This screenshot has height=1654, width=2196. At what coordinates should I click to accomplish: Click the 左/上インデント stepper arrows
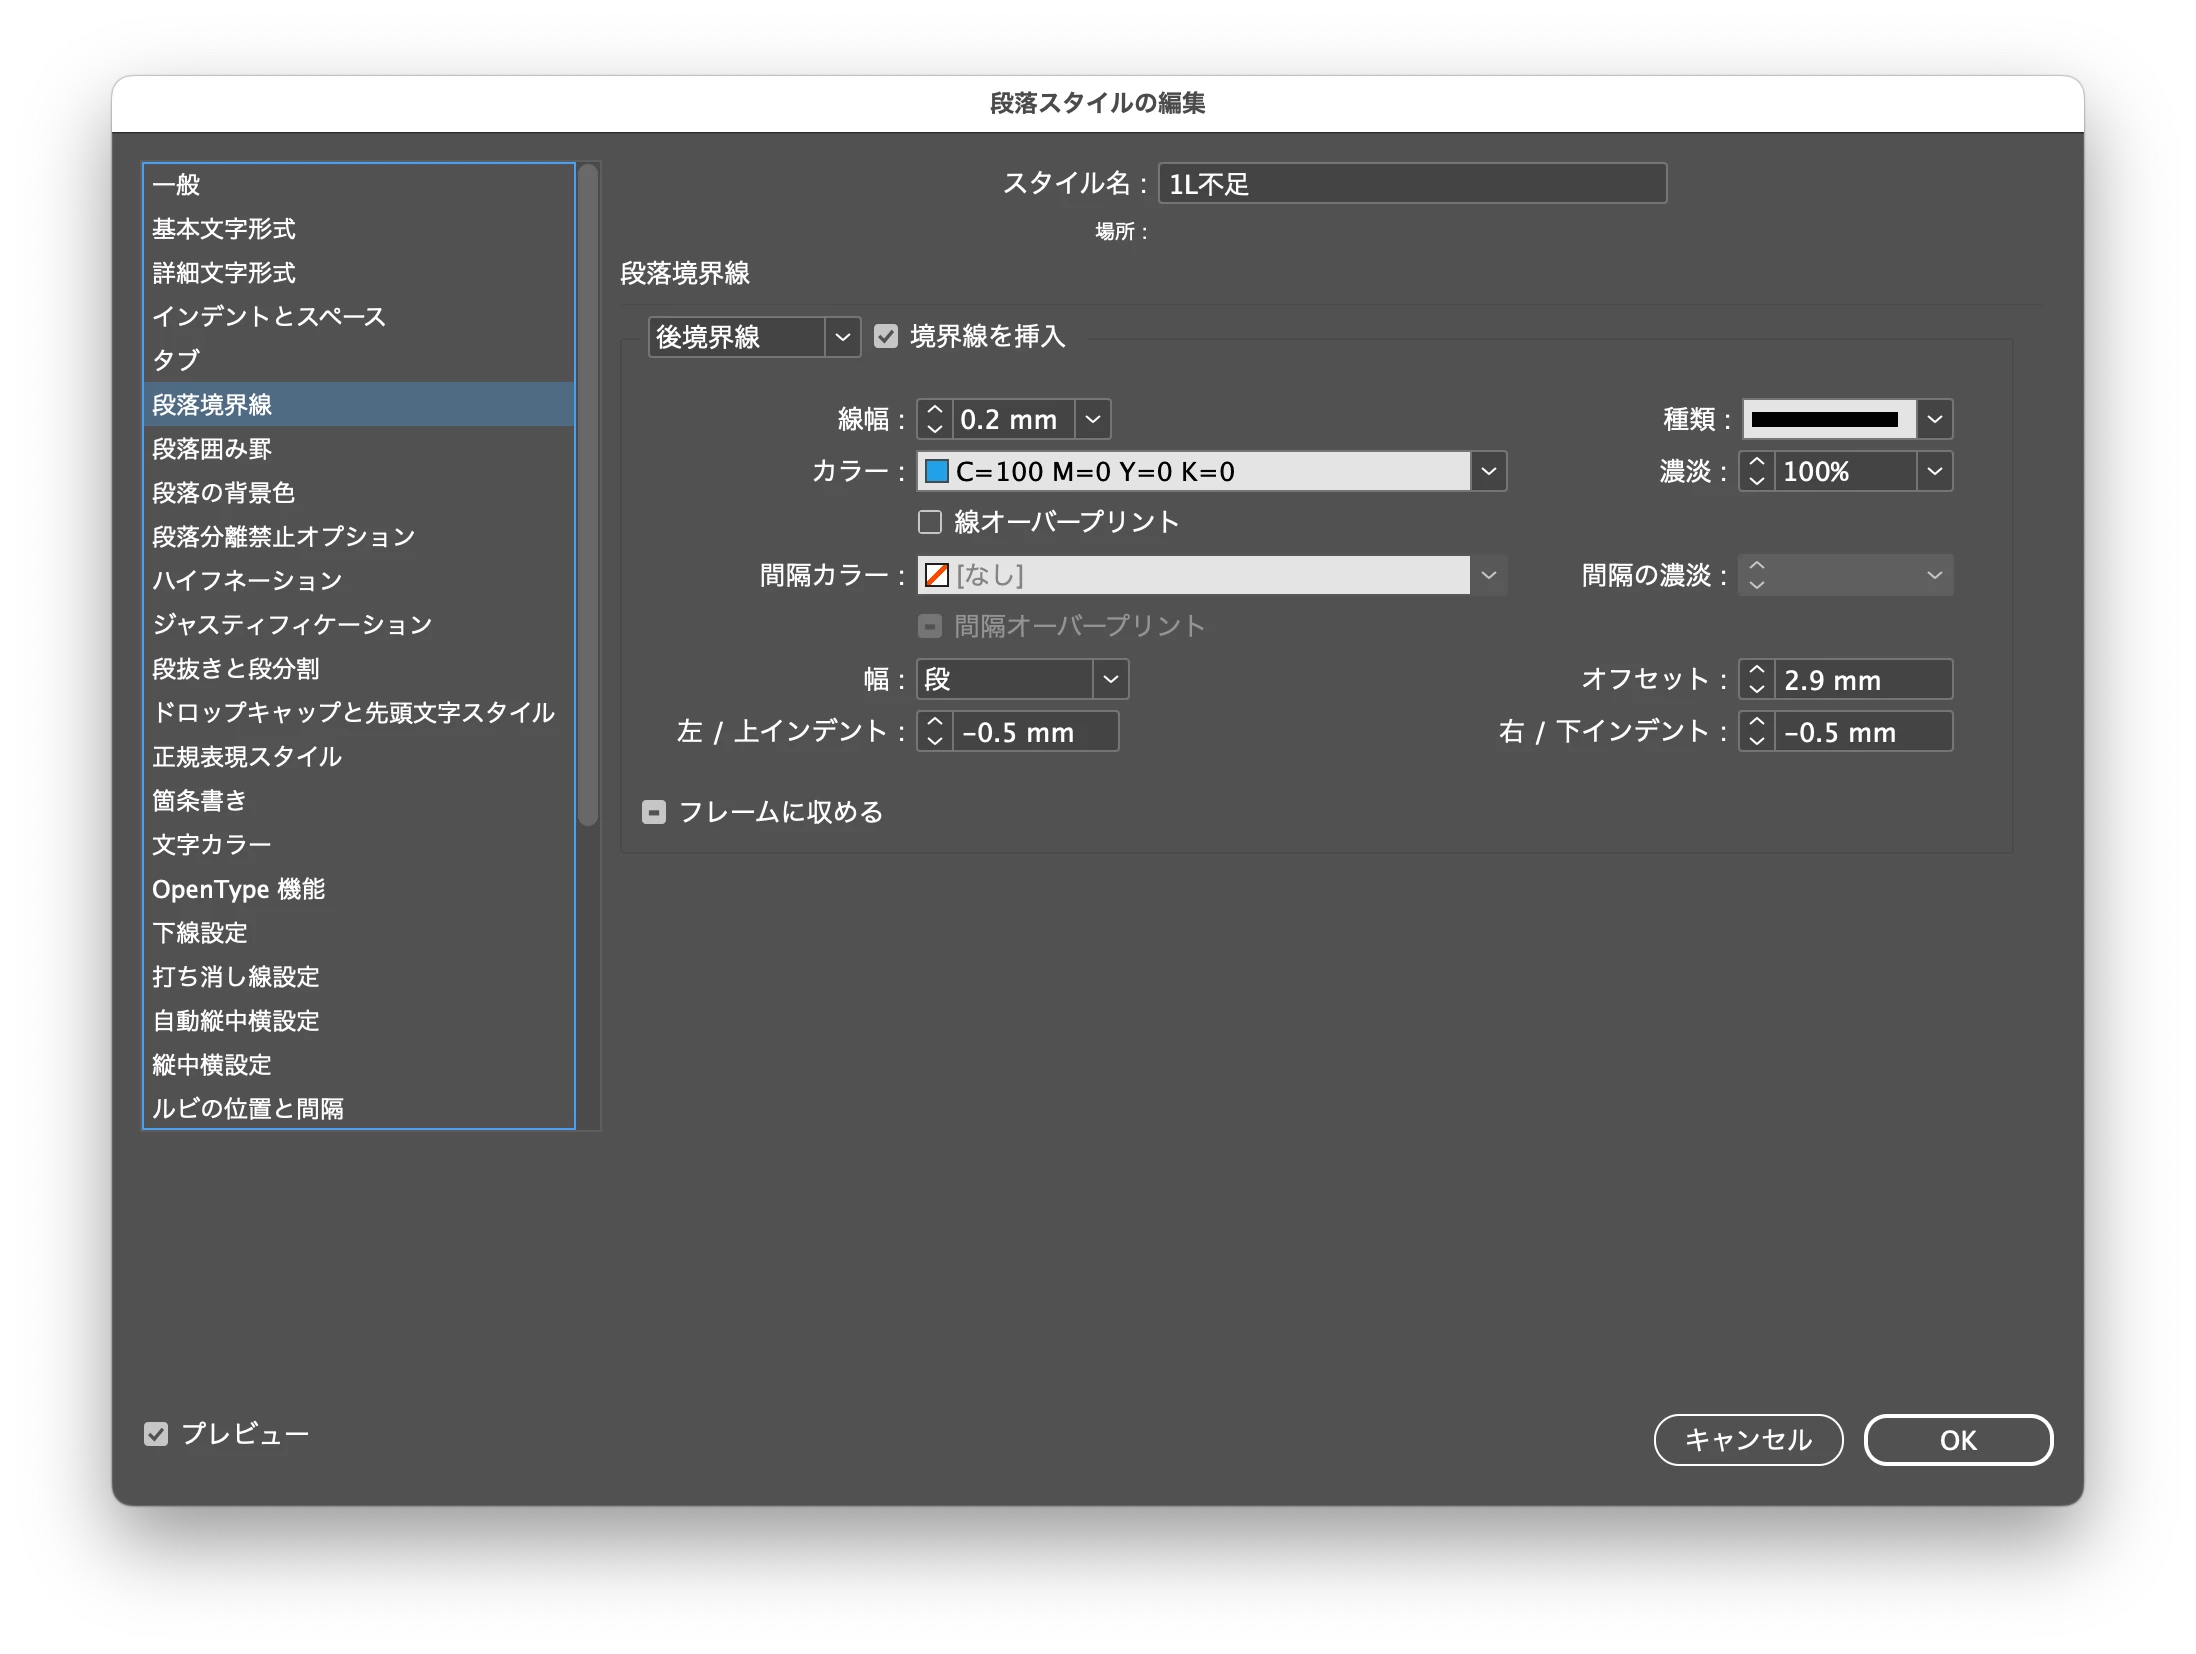[934, 732]
